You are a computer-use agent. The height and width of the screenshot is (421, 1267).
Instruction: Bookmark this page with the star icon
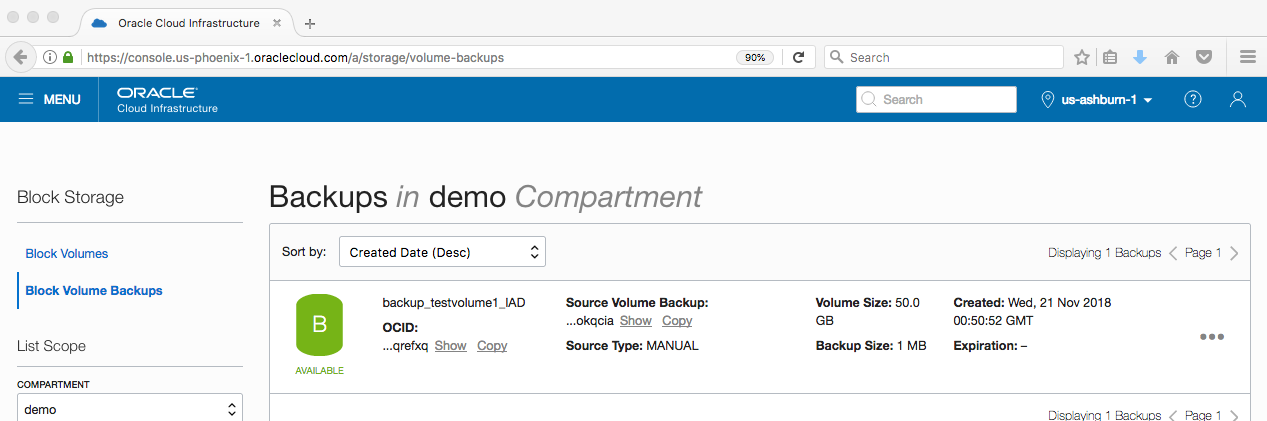tap(1082, 57)
